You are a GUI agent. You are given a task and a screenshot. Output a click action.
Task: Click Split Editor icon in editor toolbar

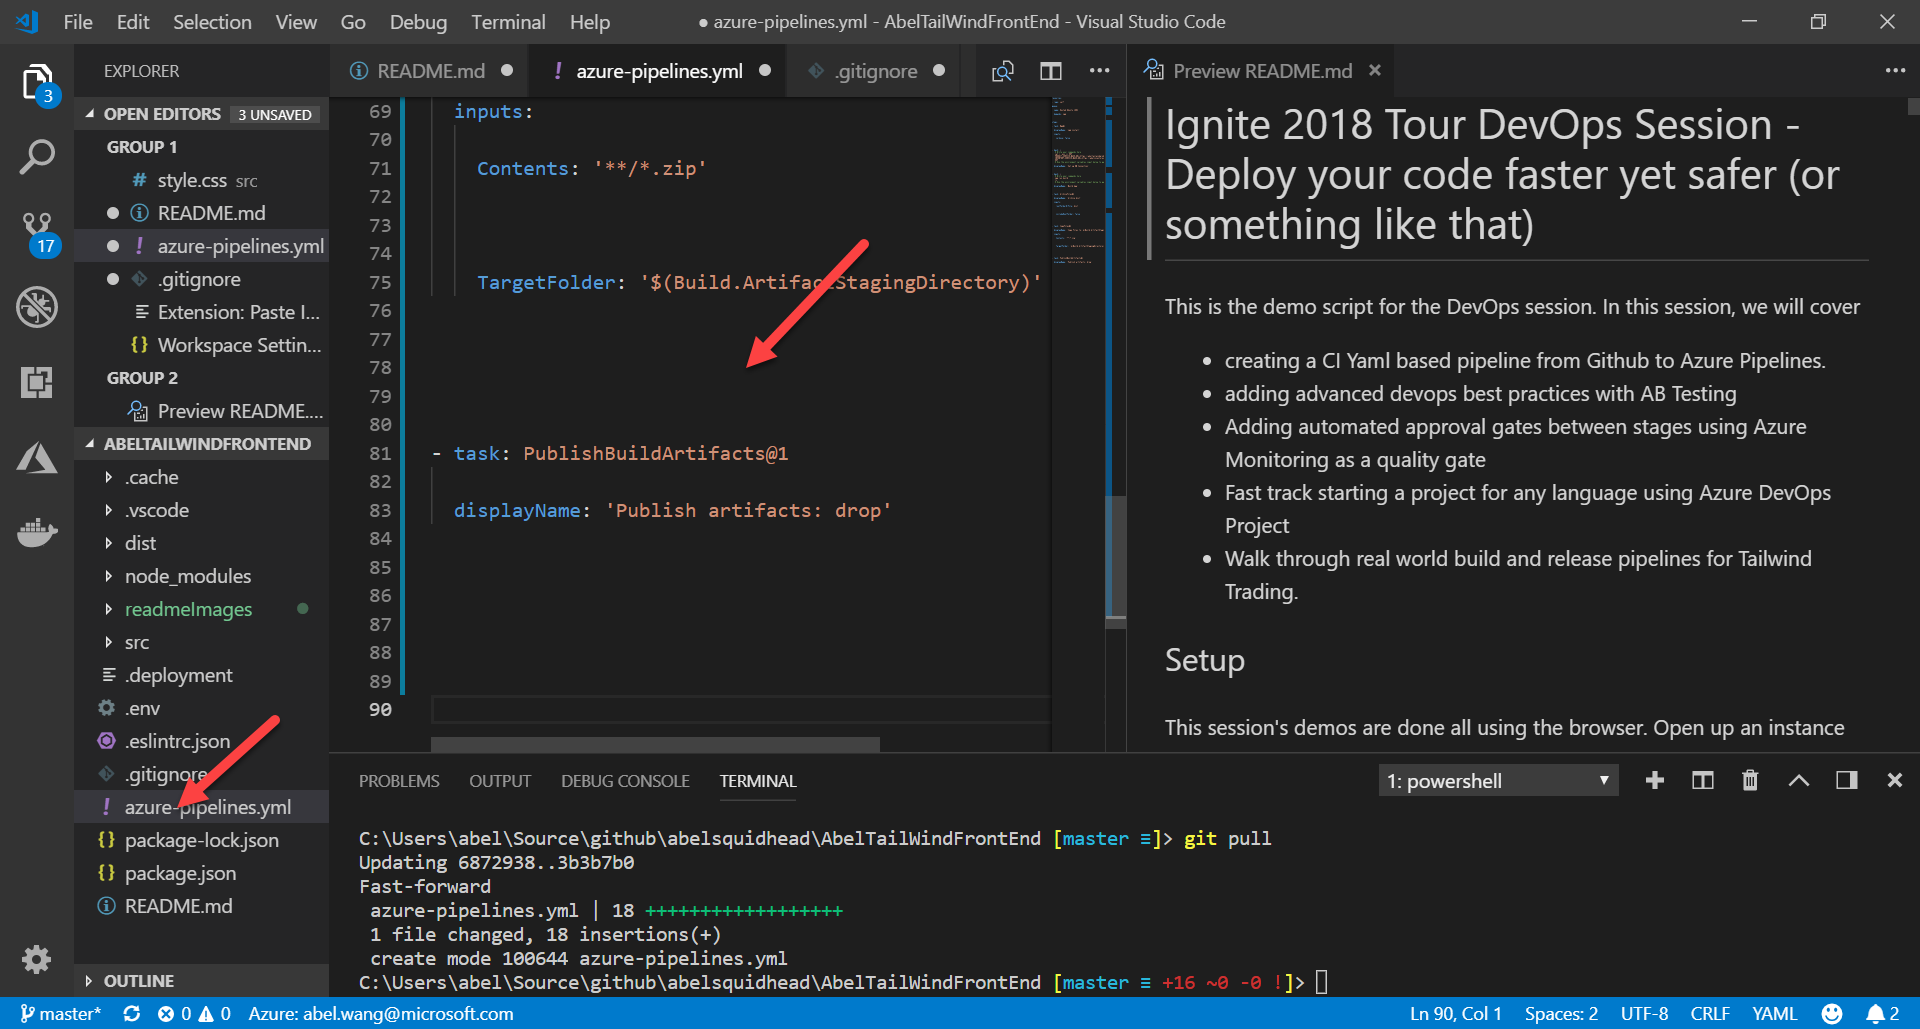(x=1051, y=71)
